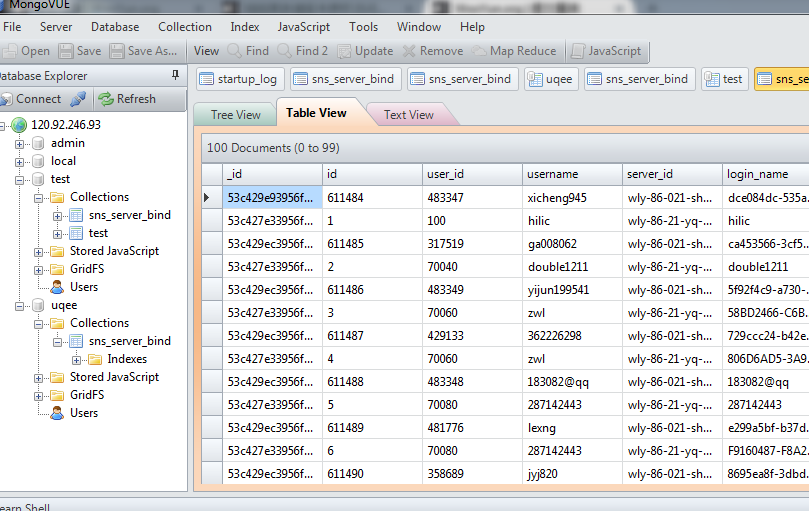The image size is (809, 511).
Task: Switch to the uqee document tab
Action: point(552,79)
